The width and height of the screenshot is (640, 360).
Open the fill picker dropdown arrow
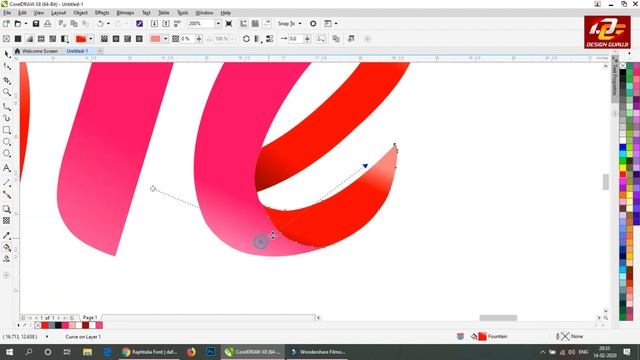pos(91,39)
